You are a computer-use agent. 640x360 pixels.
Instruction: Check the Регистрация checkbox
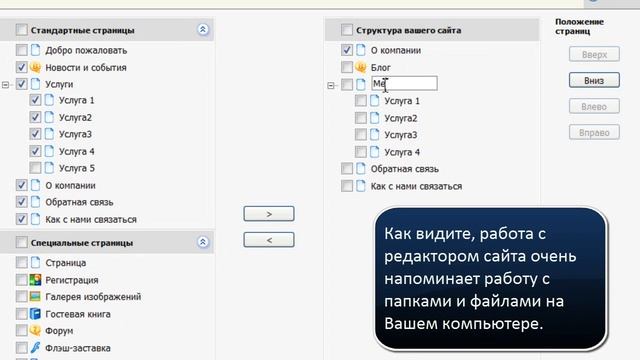click(21, 280)
